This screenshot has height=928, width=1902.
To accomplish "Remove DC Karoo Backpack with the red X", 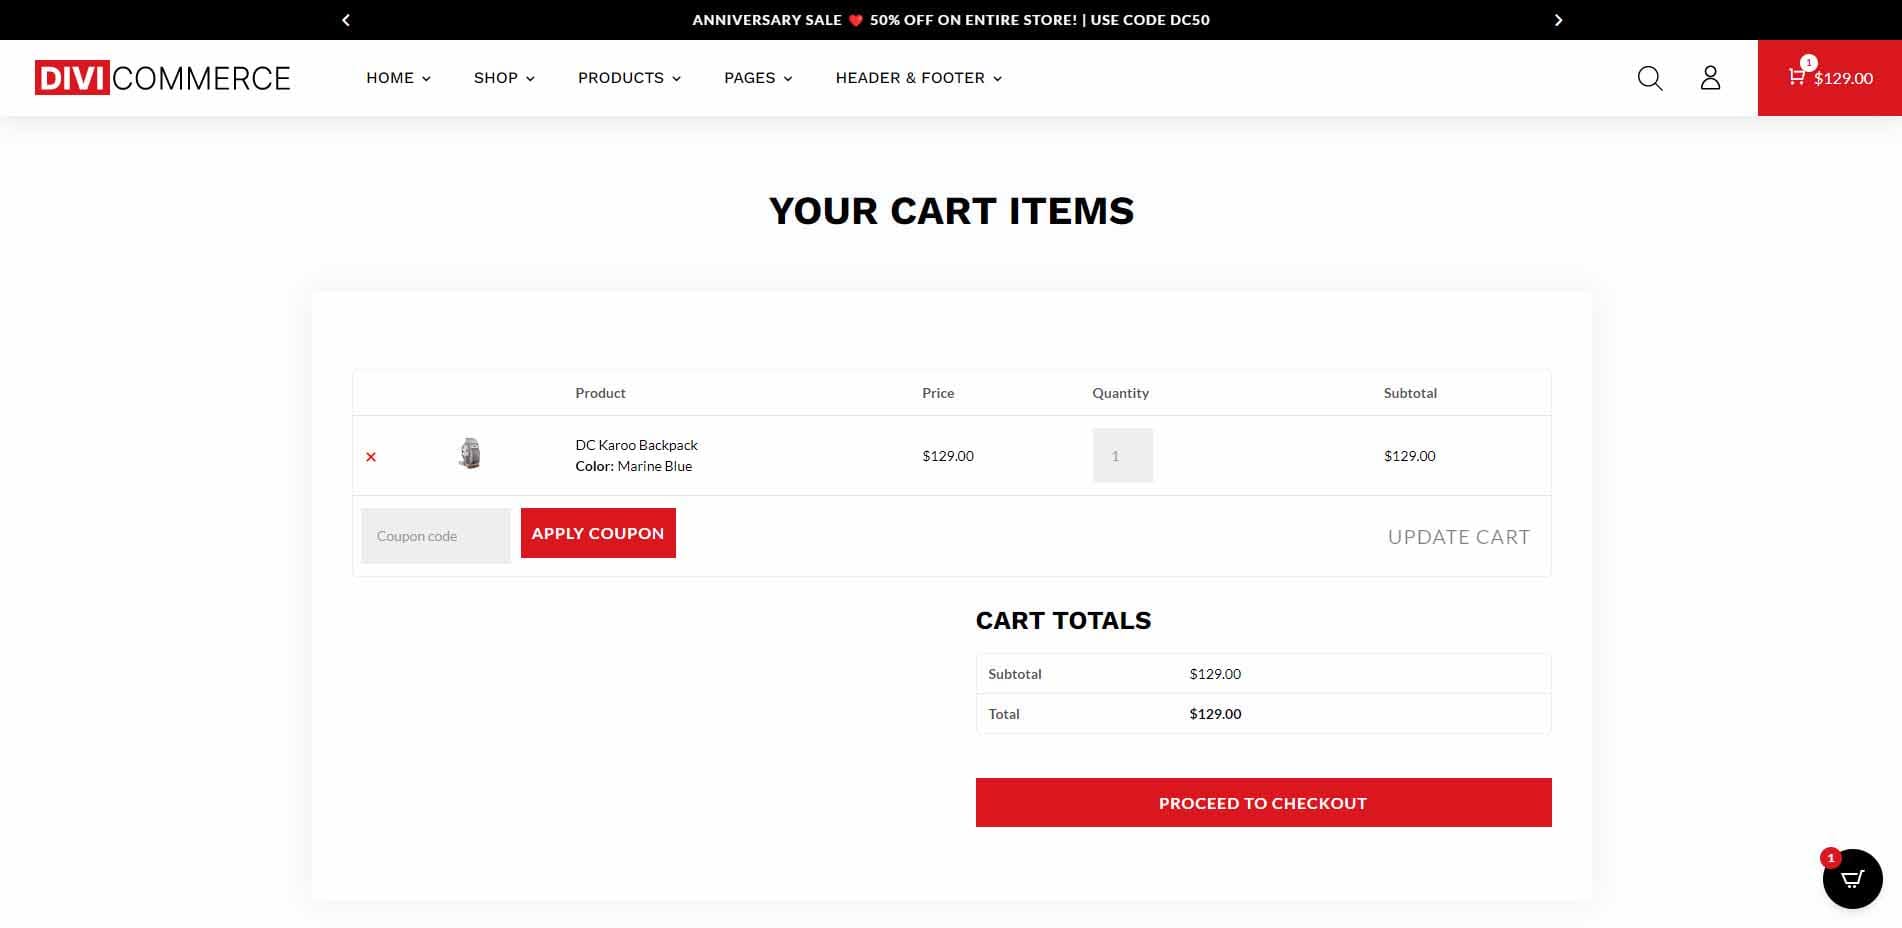I will tap(370, 456).
